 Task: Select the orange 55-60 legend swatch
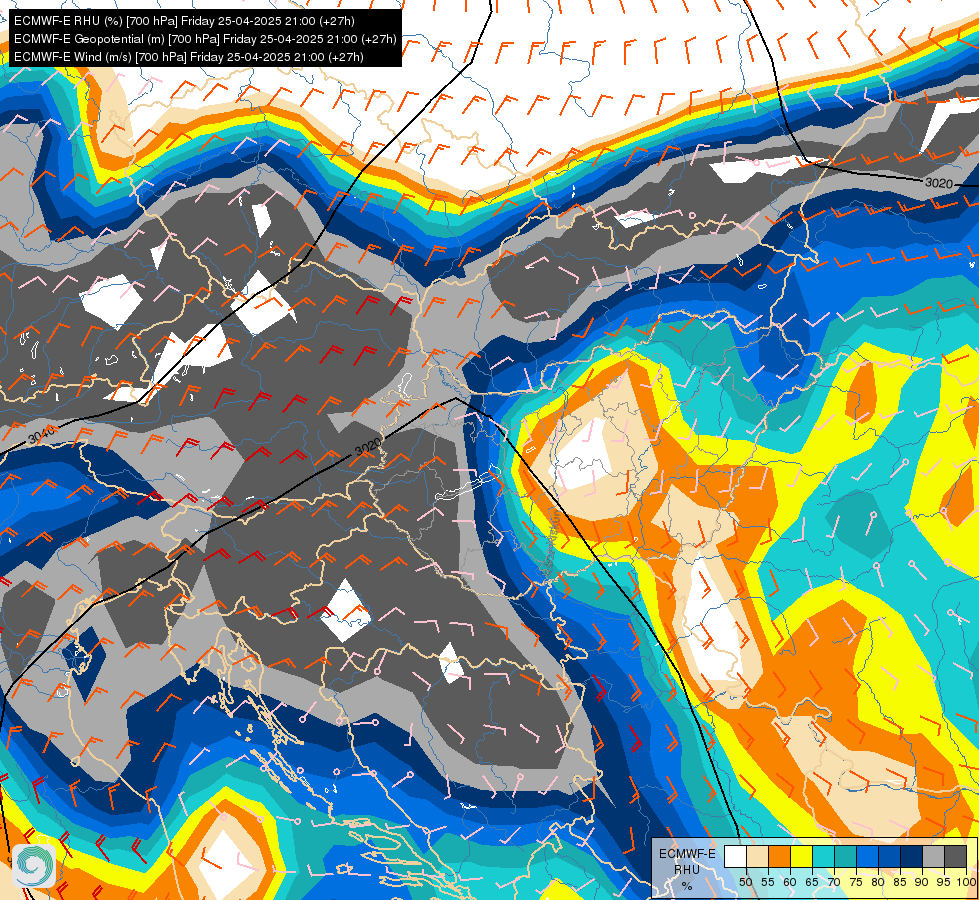(x=780, y=856)
